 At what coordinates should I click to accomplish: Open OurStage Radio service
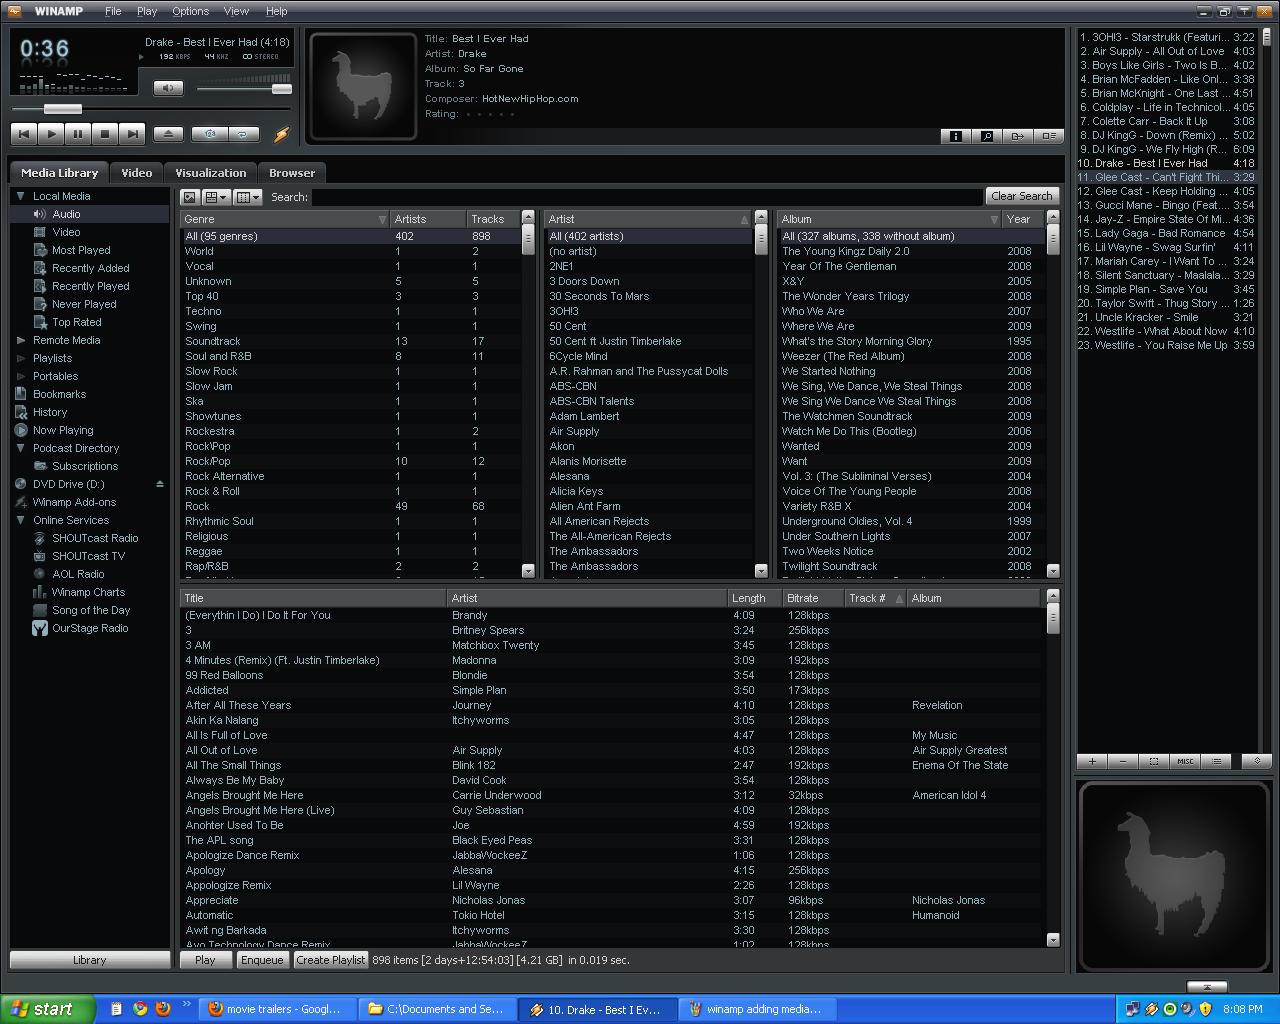pos(90,628)
